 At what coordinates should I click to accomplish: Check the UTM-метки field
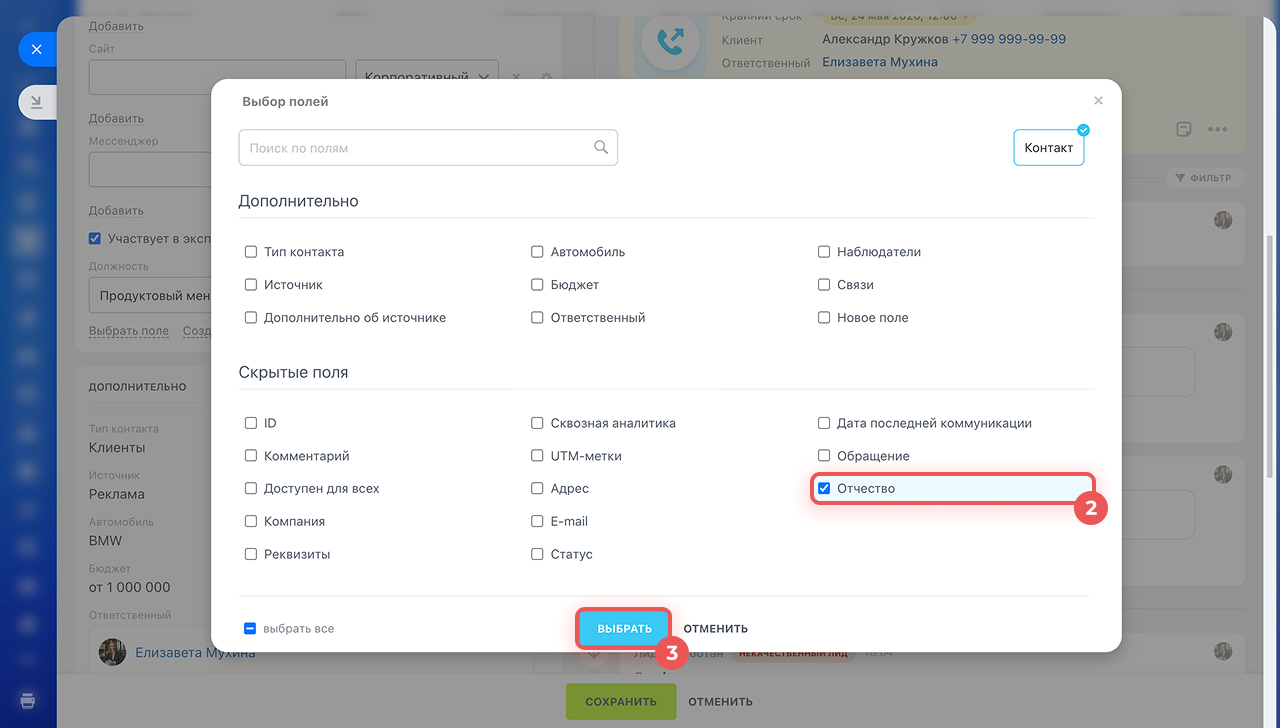[538, 456]
